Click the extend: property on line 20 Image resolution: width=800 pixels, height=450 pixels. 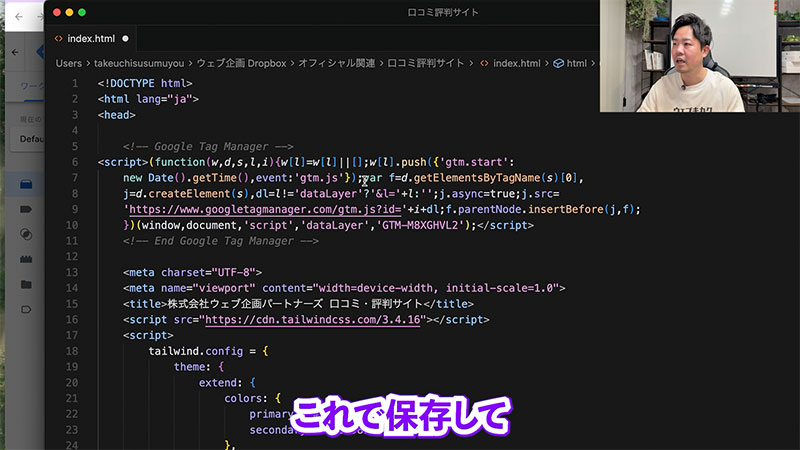[x=220, y=383]
